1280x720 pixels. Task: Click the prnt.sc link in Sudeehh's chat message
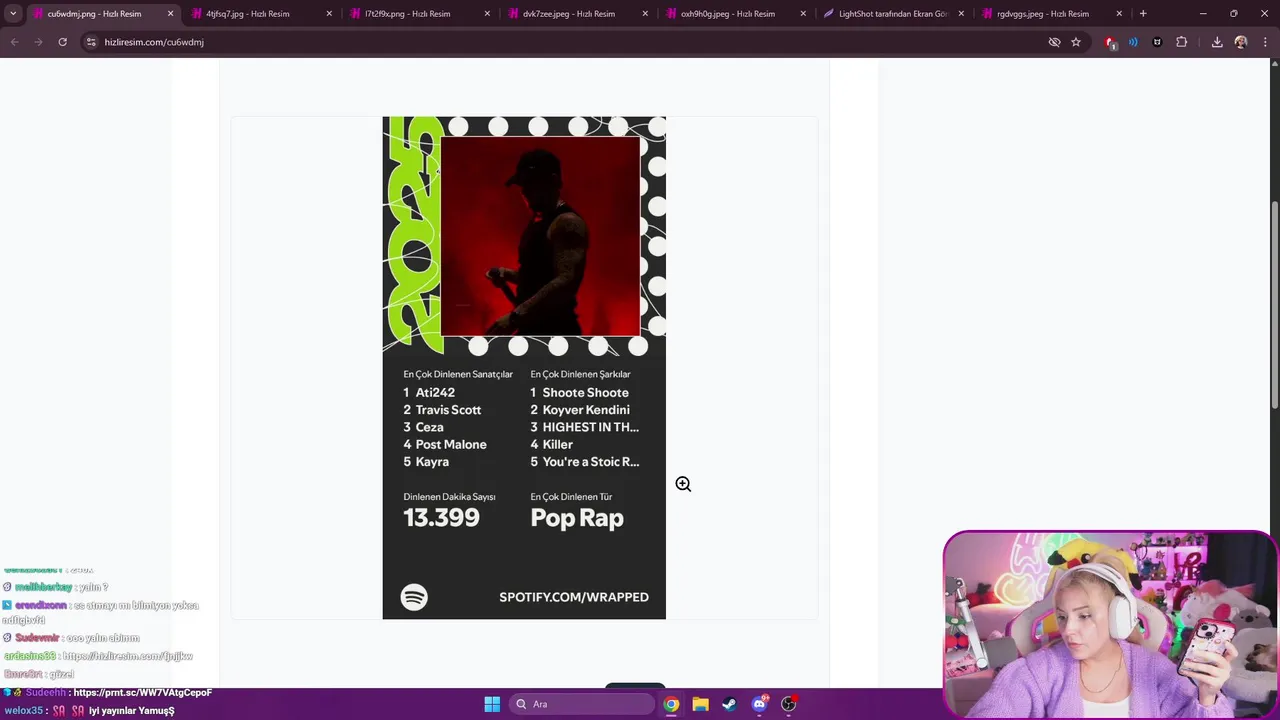tap(142, 692)
